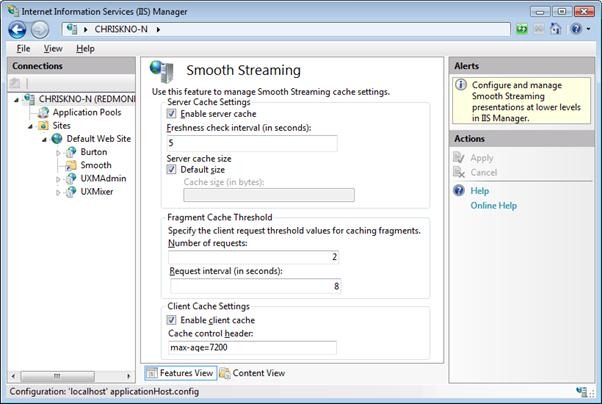Select Smooth in the tree

[96, 165]
